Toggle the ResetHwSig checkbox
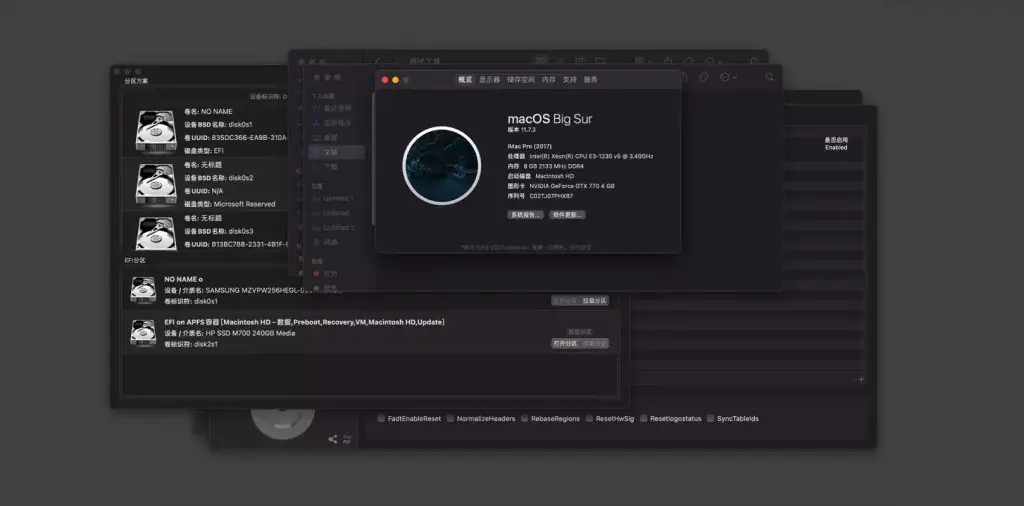 coord(589,419)
